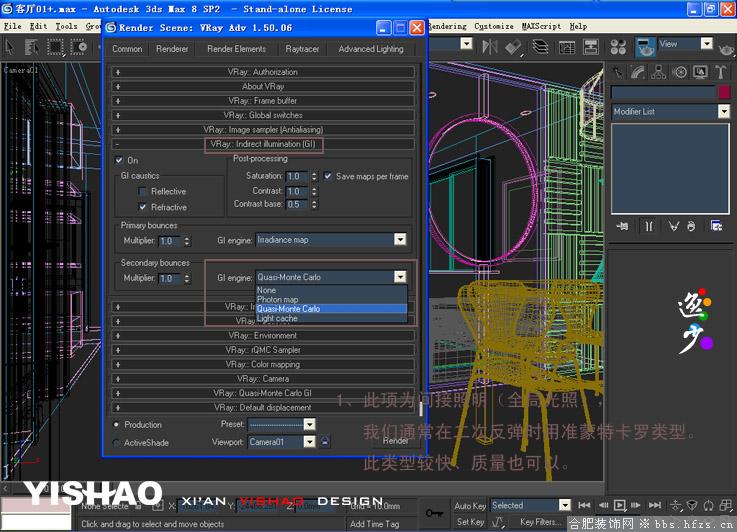
Task: Click the Mirror tool icon
Action: [490, 47]
